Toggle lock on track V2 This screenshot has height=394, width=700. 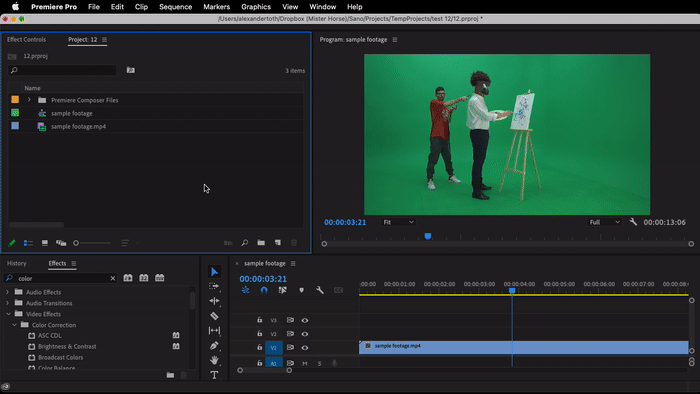click(259, 333)
